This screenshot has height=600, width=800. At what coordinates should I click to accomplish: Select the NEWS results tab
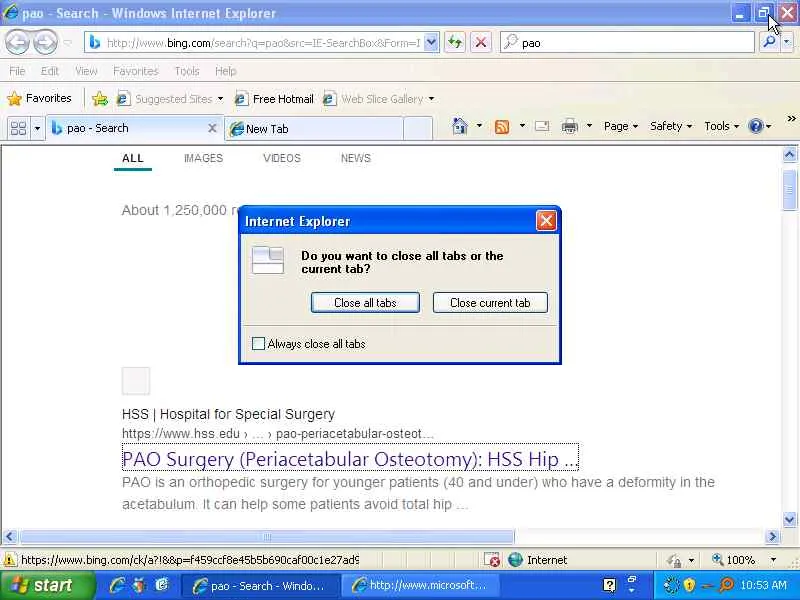pyautogui.click(x=356, y=158)
